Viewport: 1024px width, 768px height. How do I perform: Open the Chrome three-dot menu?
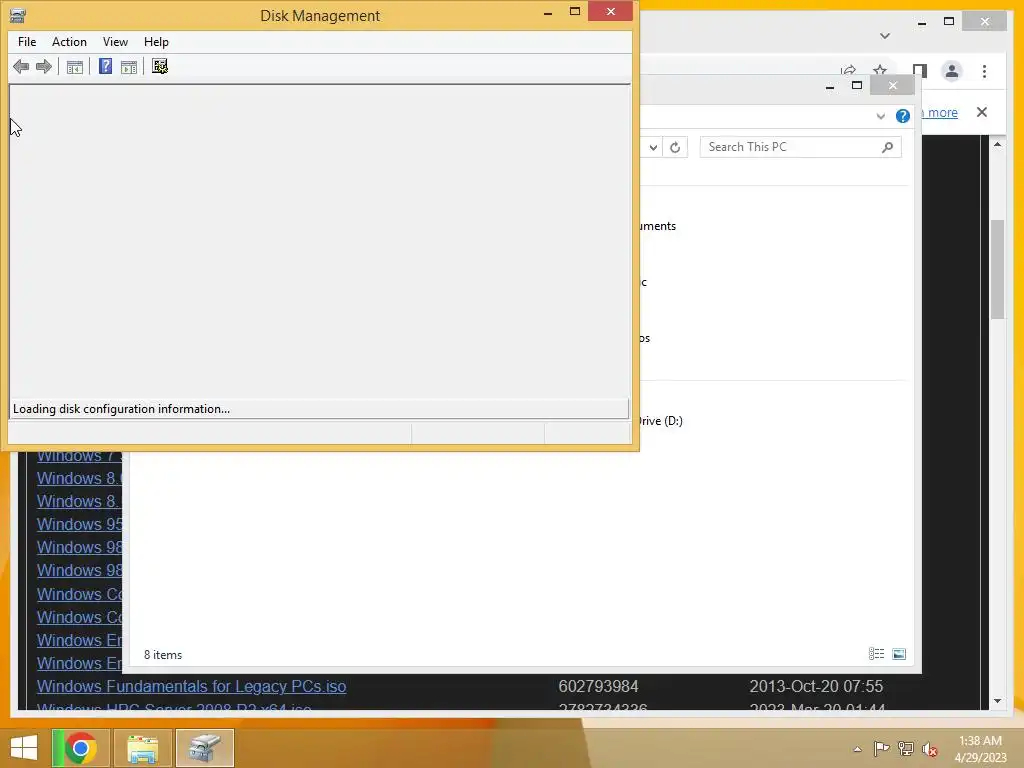tap(984, 71)
